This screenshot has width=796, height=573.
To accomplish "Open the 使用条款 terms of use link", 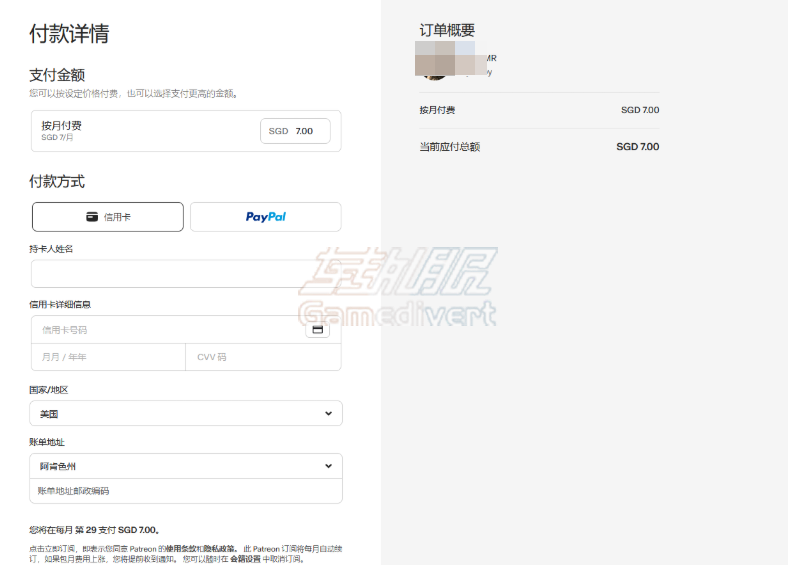I will coord(181,549).
